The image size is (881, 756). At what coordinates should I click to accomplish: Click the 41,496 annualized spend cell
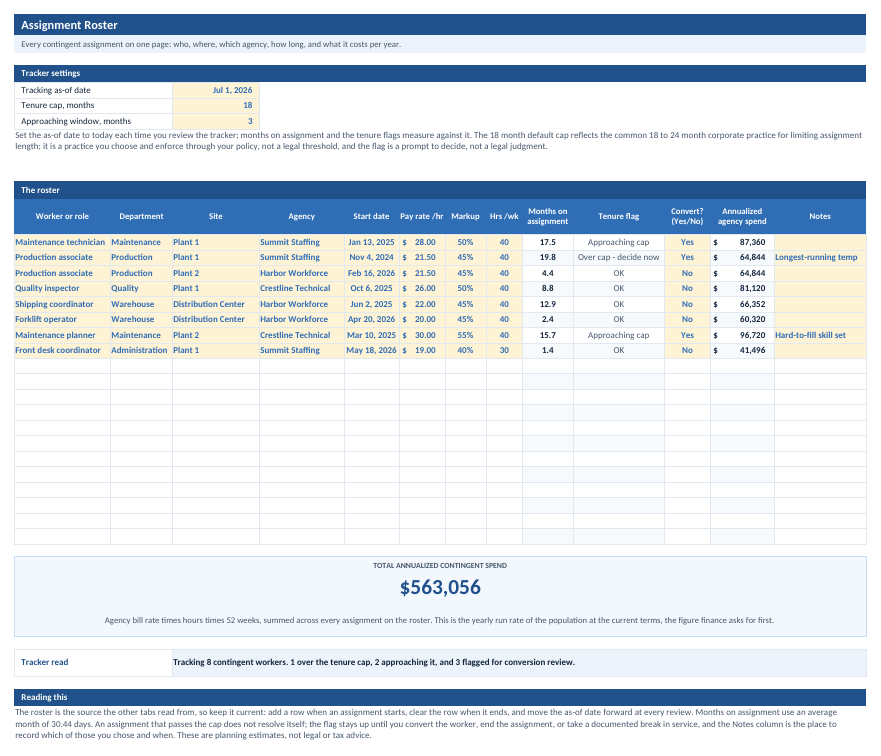click(x=742, y=350)
